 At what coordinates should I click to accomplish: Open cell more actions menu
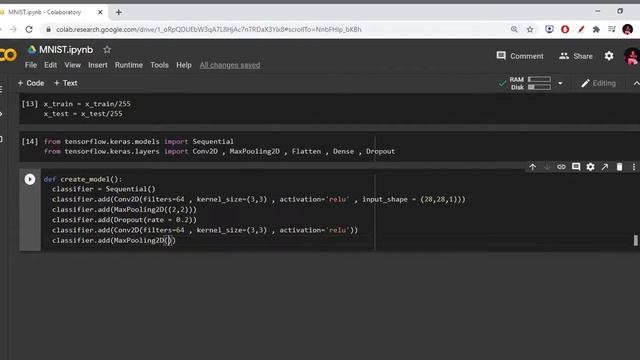tap(634, 167)
